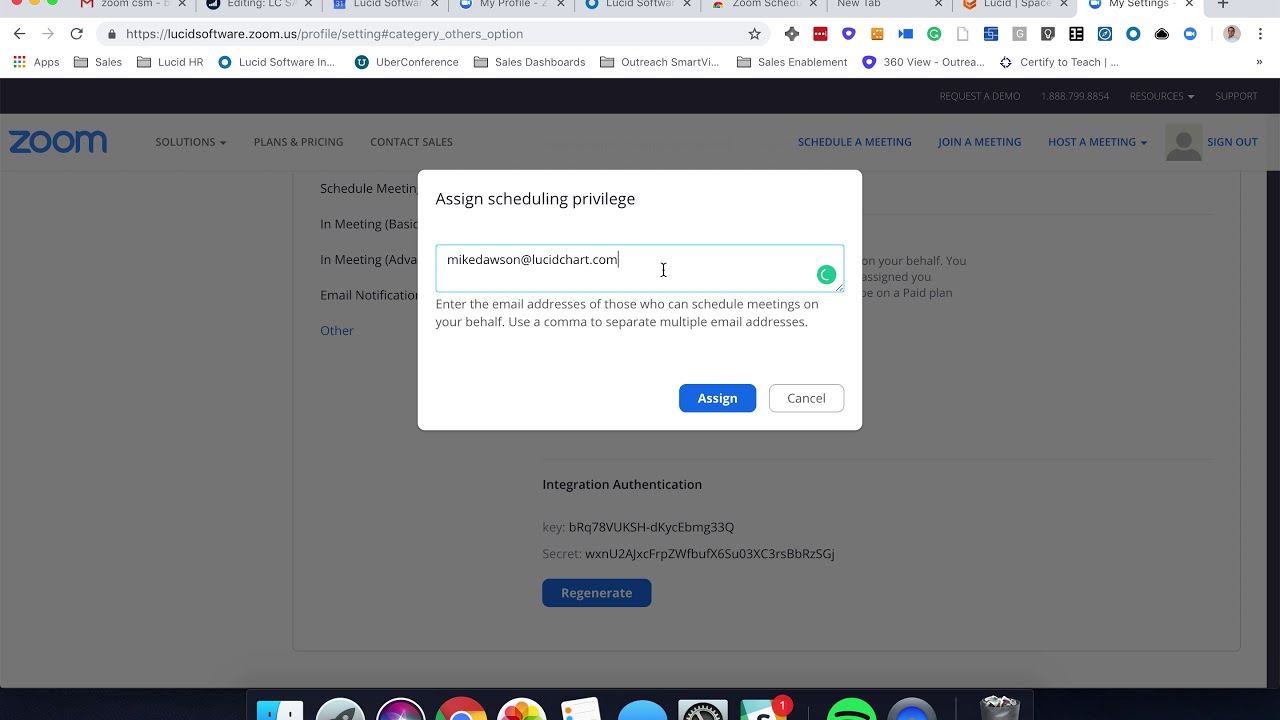1280x720 pixels.
Task: Open the Sales Dashboards bookmarks folder
Action: tap(529, 62)
